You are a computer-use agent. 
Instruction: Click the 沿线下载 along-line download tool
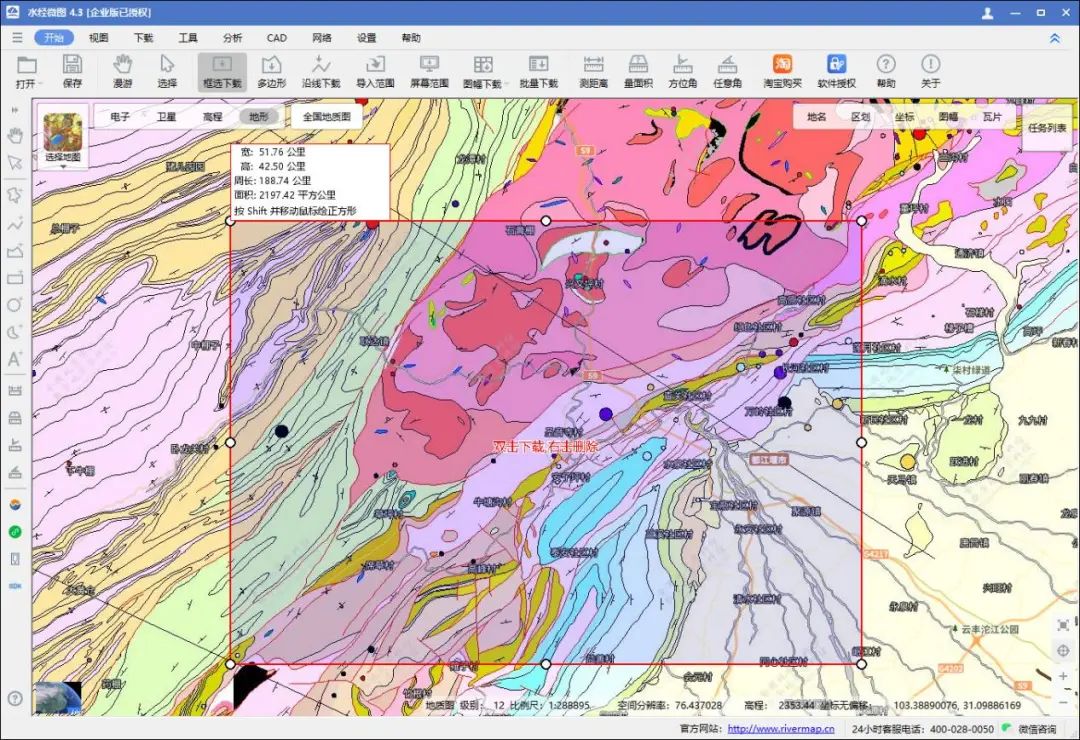coord(321,72)
